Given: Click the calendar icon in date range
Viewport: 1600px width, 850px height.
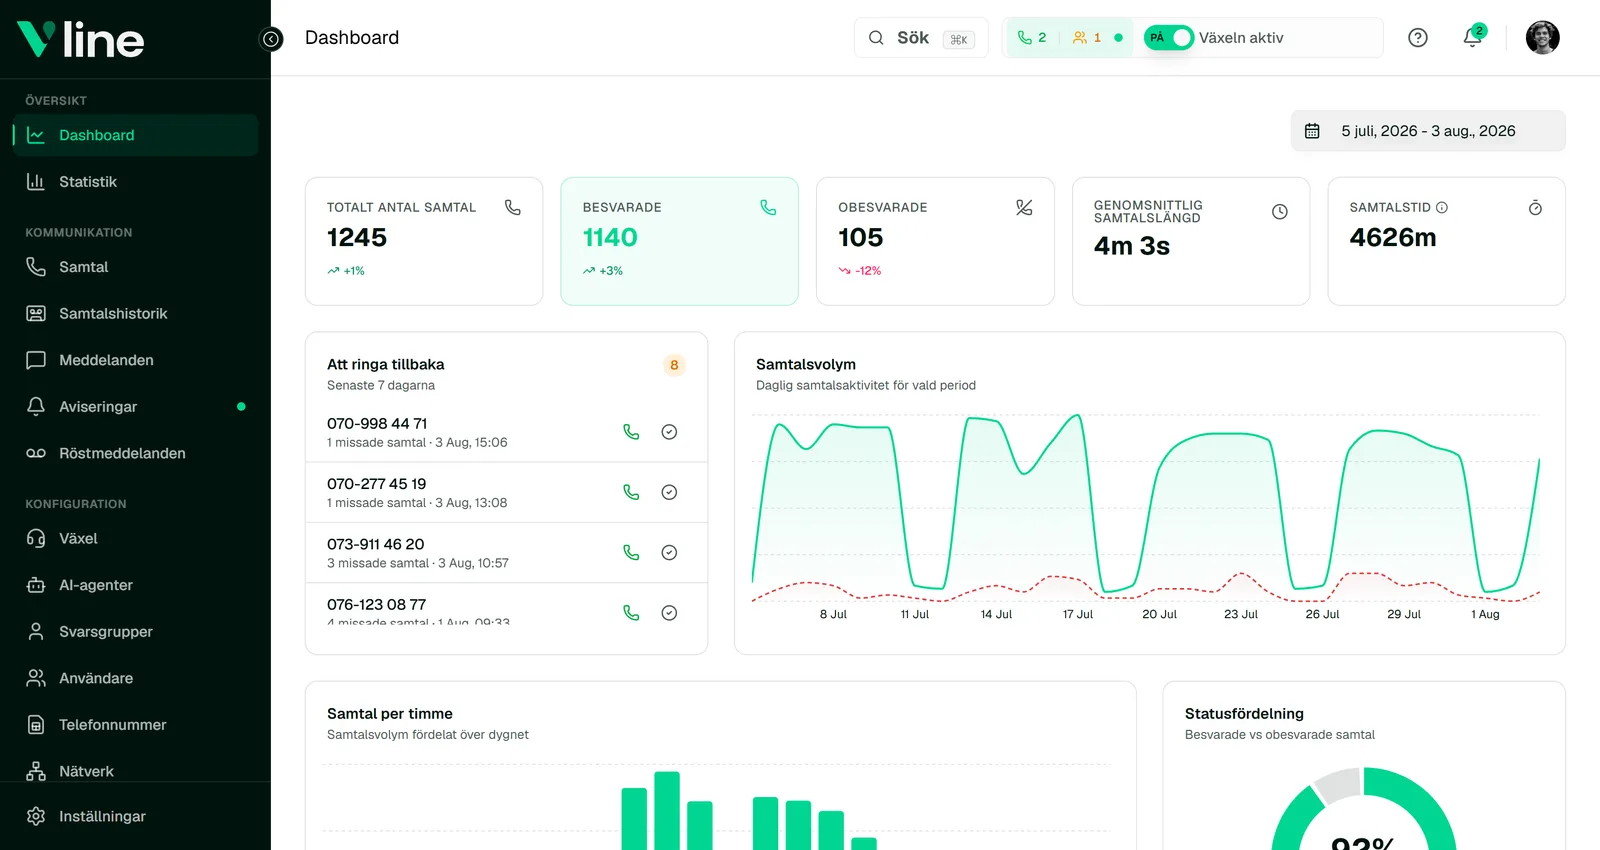Looking at the screenshot, I should click(1312, 131).
